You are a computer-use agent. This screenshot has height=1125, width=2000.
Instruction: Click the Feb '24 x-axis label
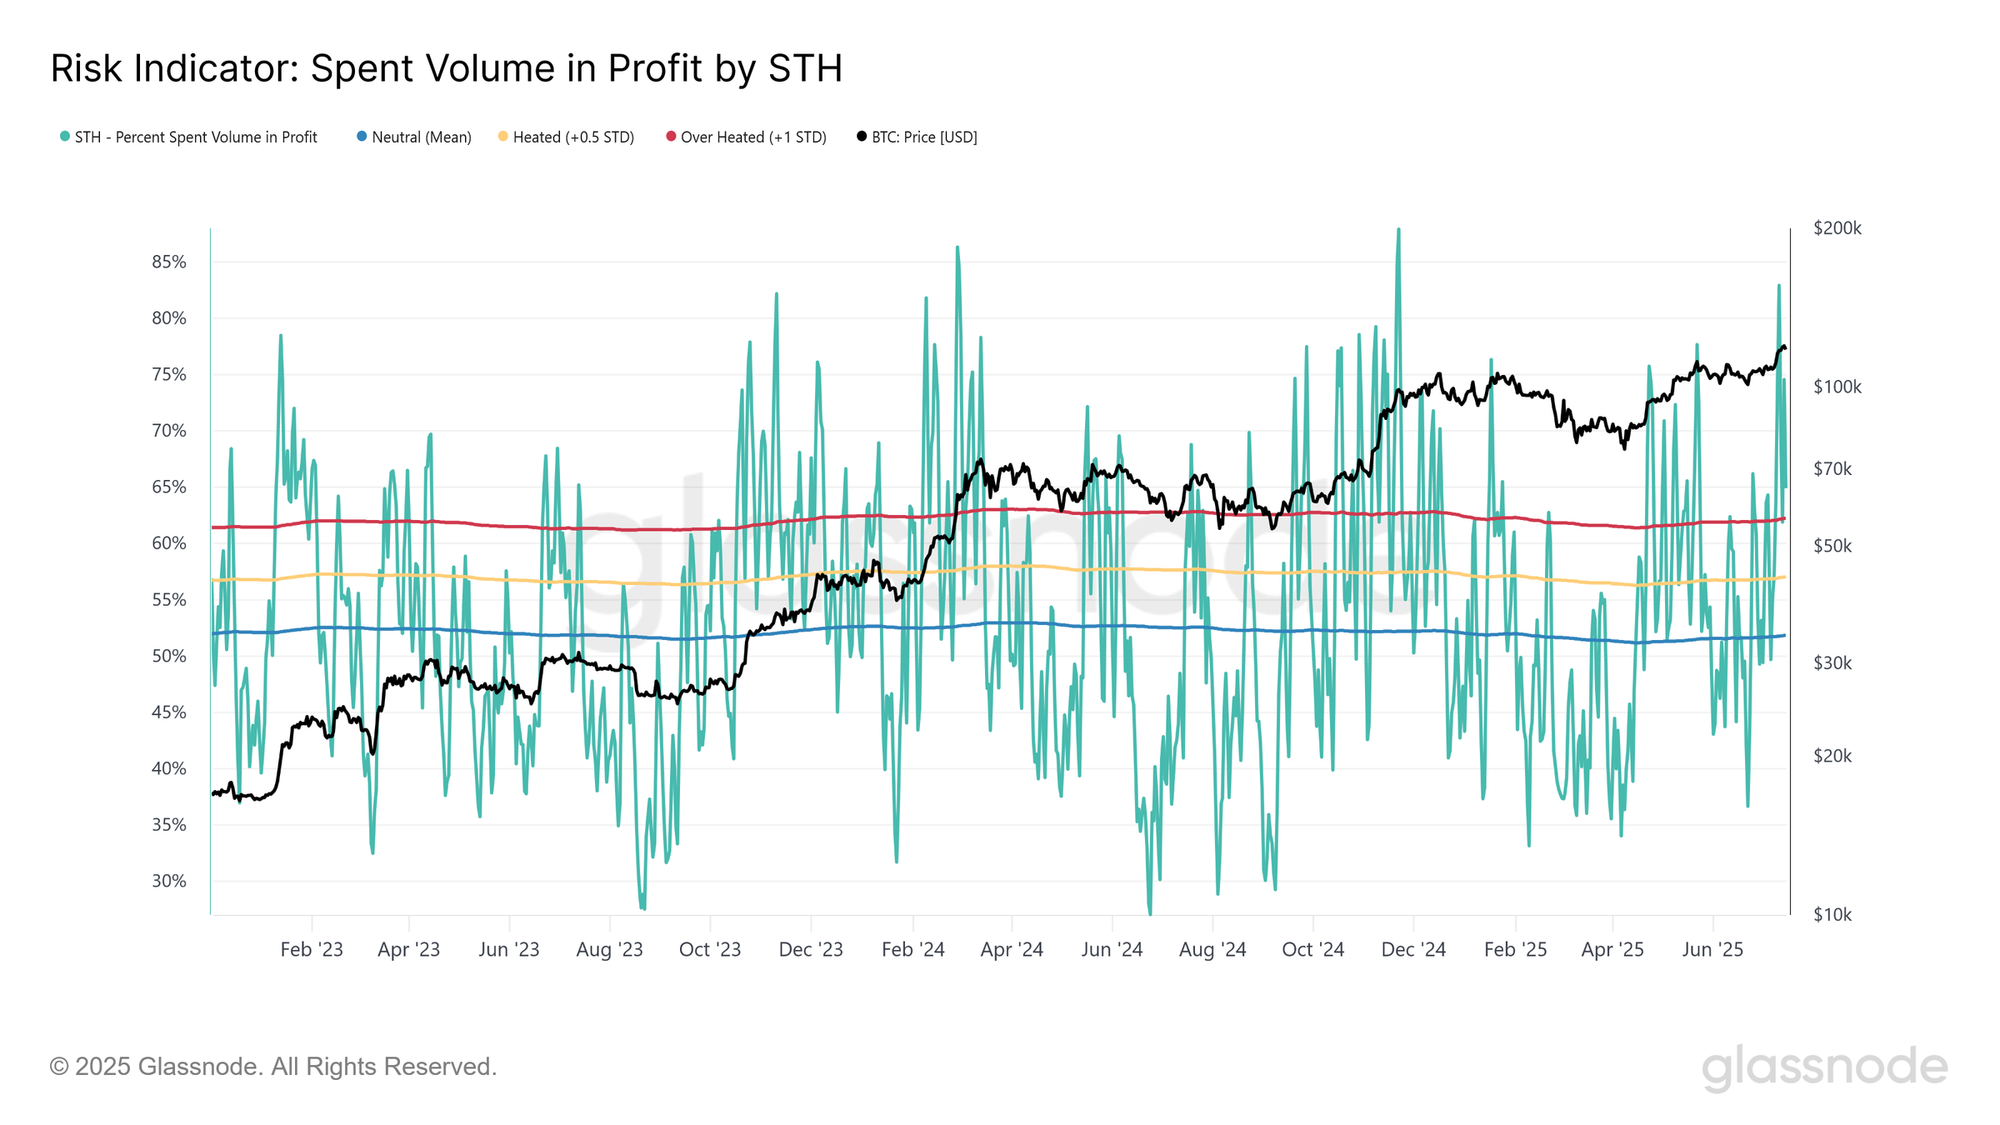tap(912, 950)
